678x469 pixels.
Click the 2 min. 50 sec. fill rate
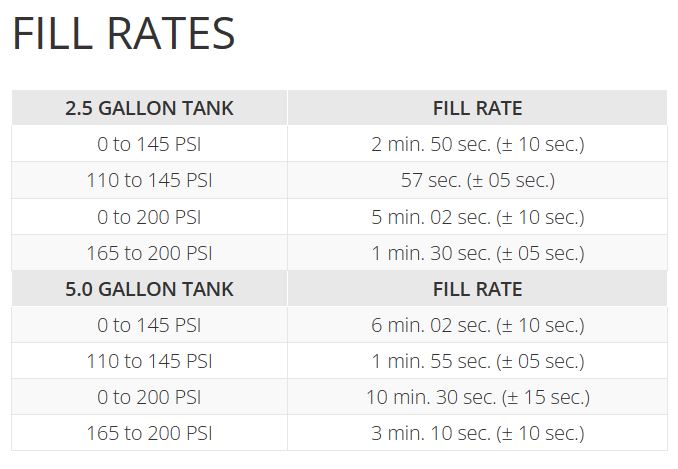point(477,144)
